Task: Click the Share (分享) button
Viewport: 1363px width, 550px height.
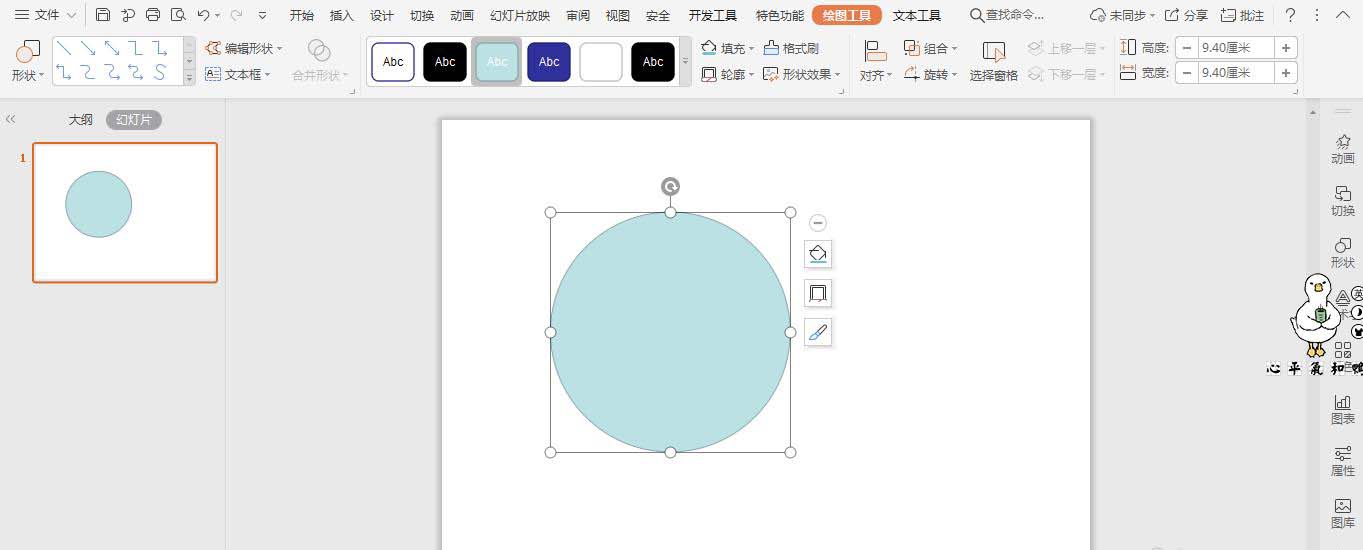Action: click(x=1186, y=15)
